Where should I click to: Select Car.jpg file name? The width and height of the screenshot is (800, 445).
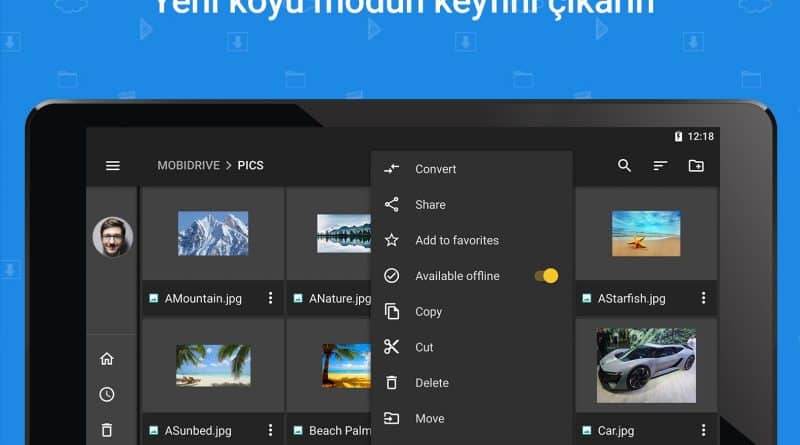(x=616, y=431)
